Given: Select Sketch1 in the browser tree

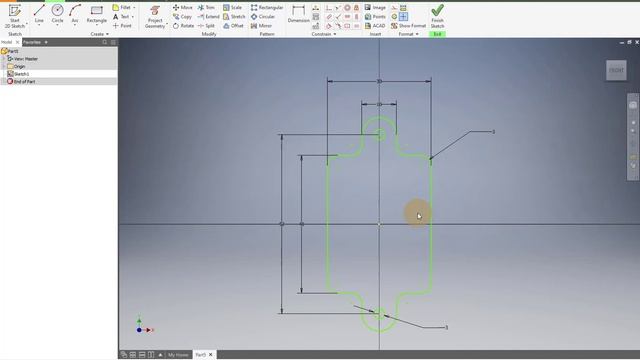Looking at the screenshot, I should [21, 74].
